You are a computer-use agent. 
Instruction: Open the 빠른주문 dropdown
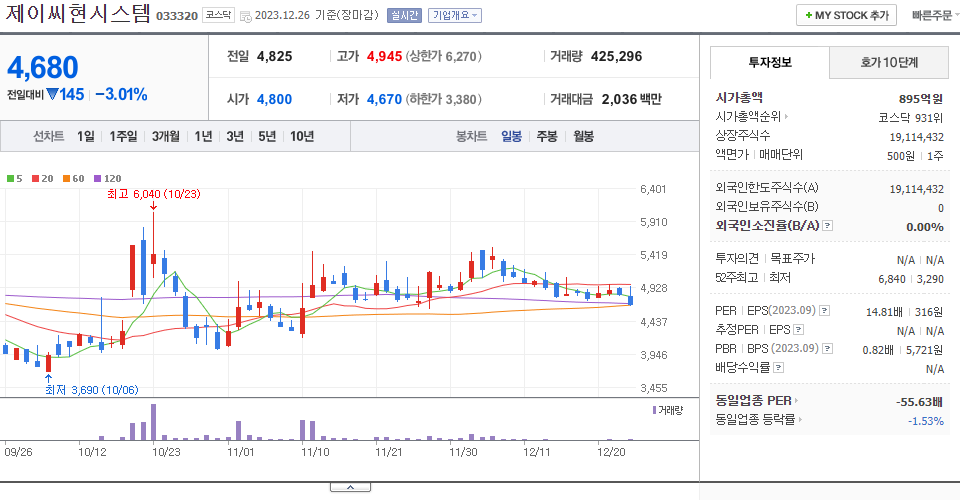point(934,15)
